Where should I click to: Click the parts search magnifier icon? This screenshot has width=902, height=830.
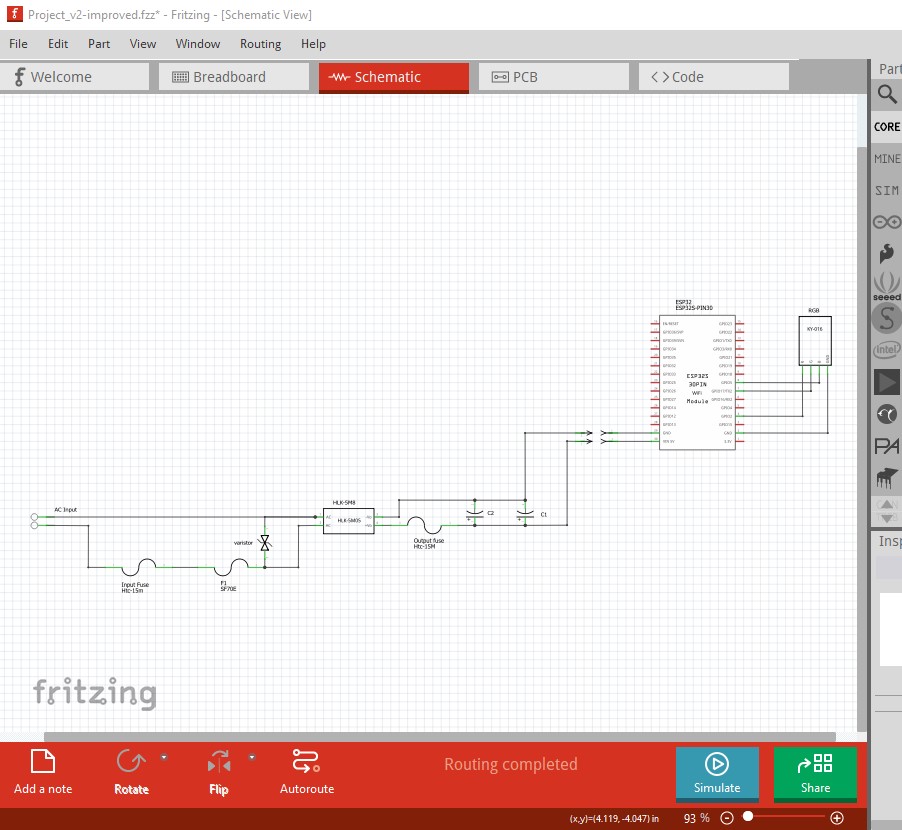pyautogui.click(x=887, y=94)
